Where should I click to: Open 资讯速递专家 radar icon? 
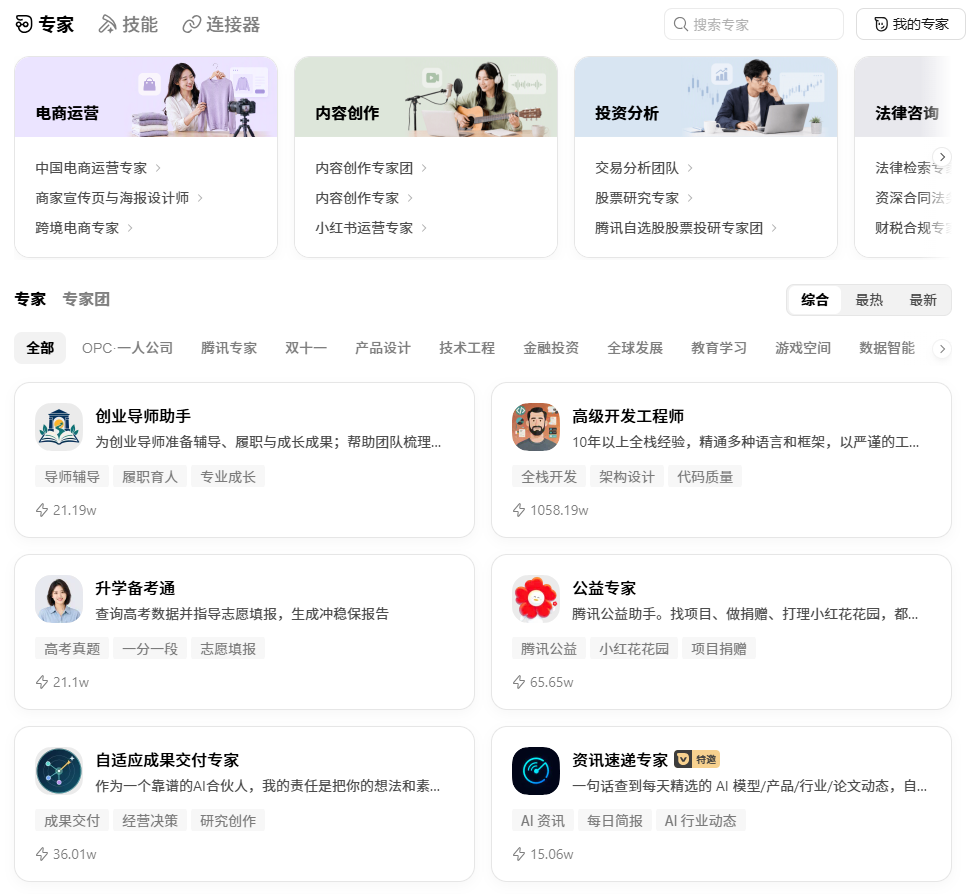click(536, 771)
